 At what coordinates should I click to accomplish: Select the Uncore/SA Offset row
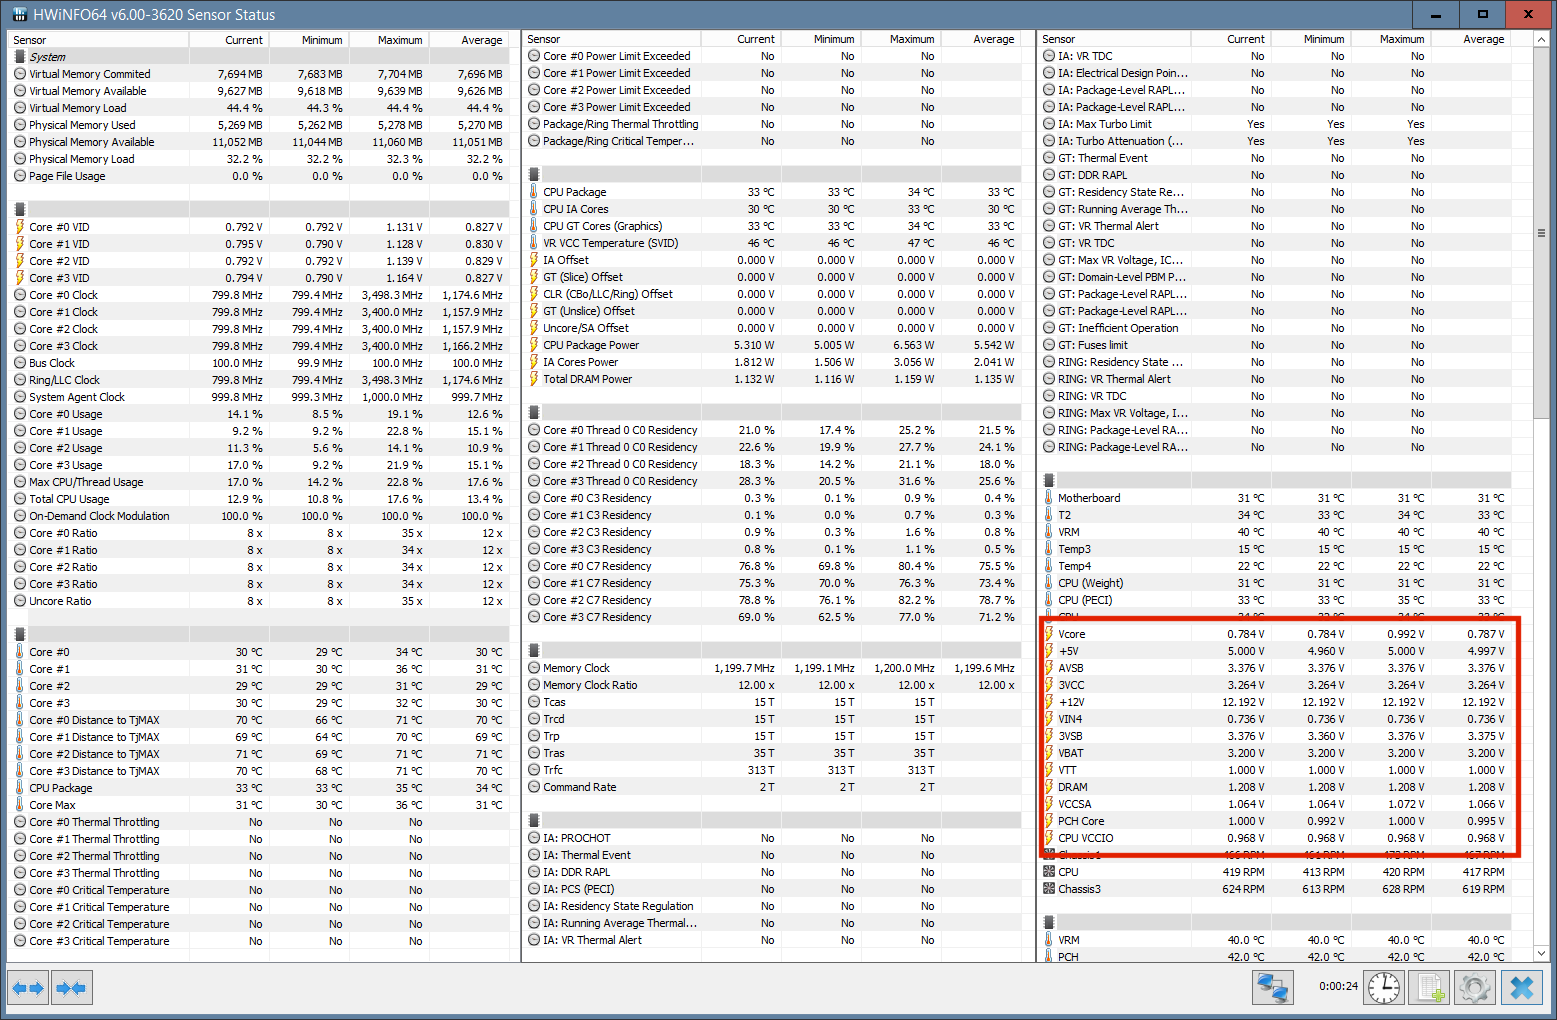772,328
